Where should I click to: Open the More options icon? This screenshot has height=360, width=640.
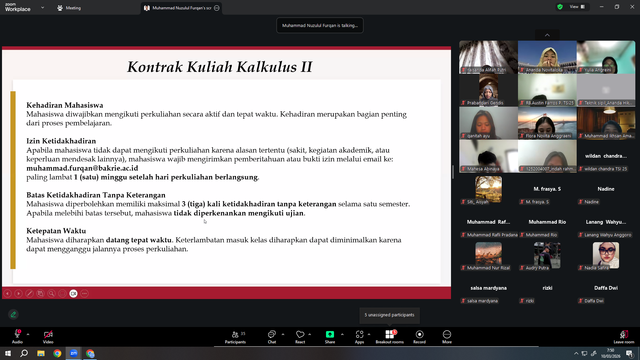[447, 334]
